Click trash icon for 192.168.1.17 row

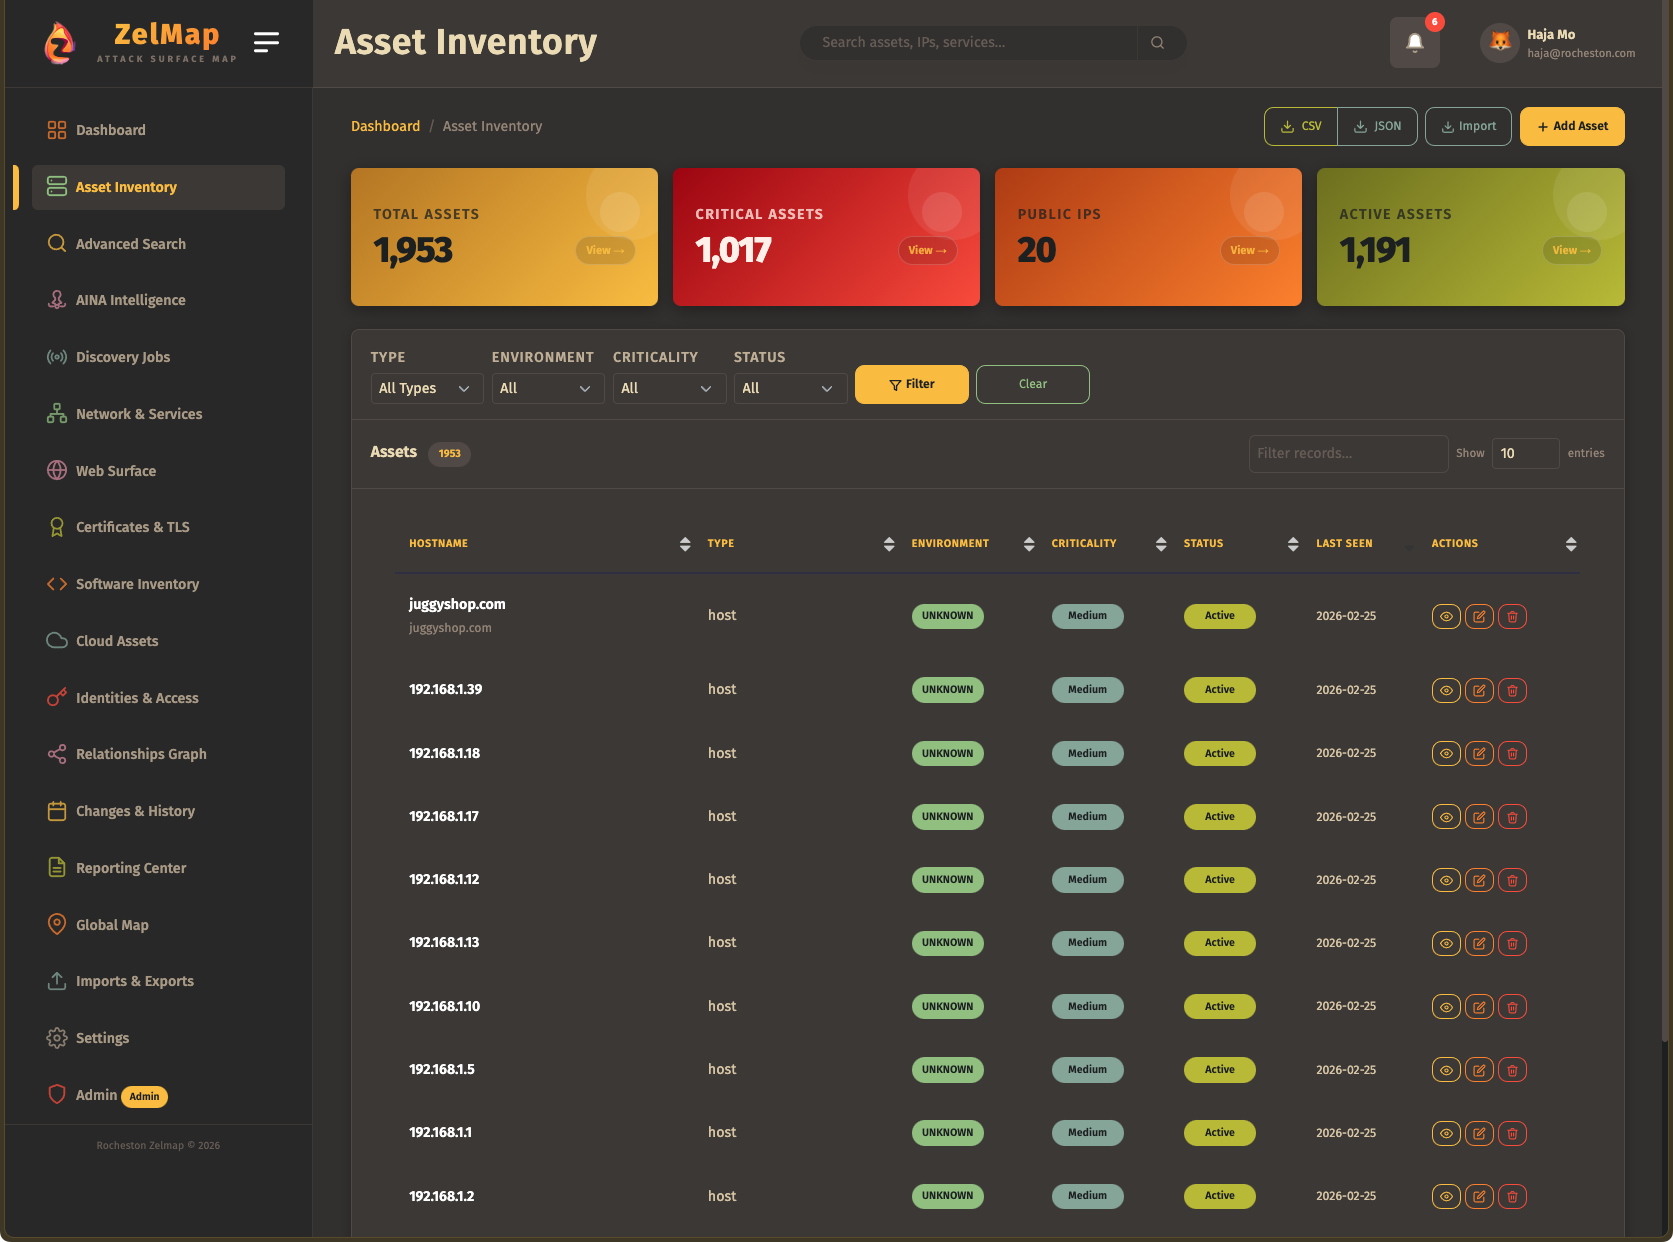click(x=1512, y=817)
